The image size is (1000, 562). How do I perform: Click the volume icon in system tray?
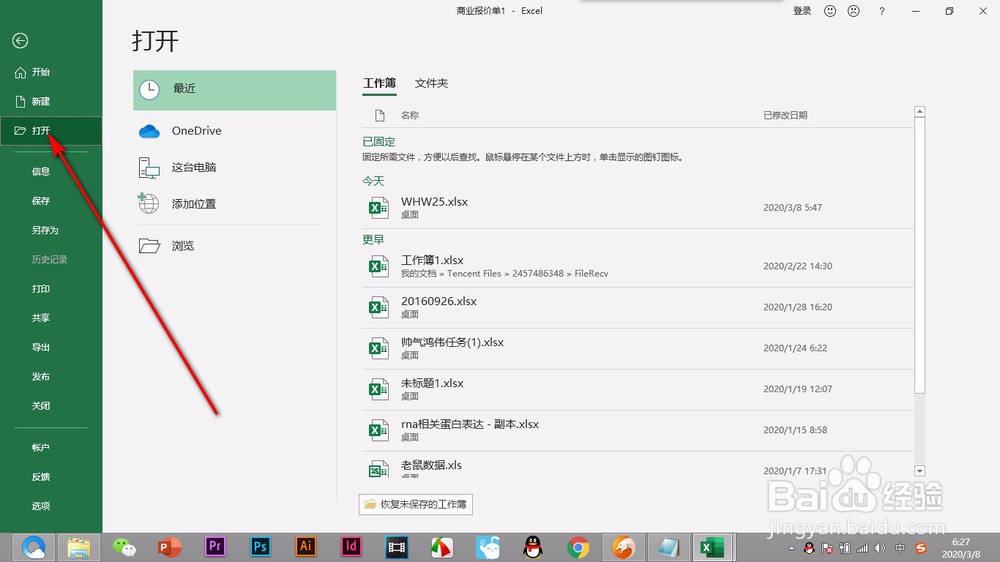pos(881,548)
